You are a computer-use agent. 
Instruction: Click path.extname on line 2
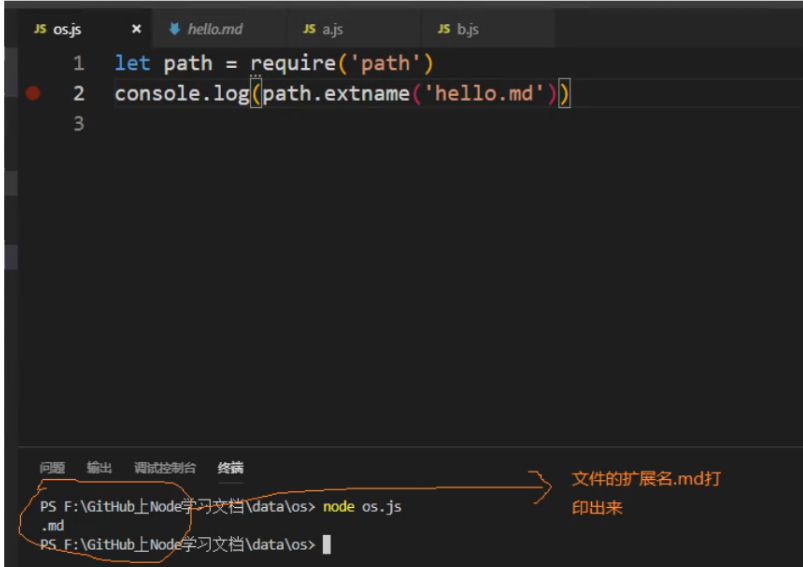point(336,94)
